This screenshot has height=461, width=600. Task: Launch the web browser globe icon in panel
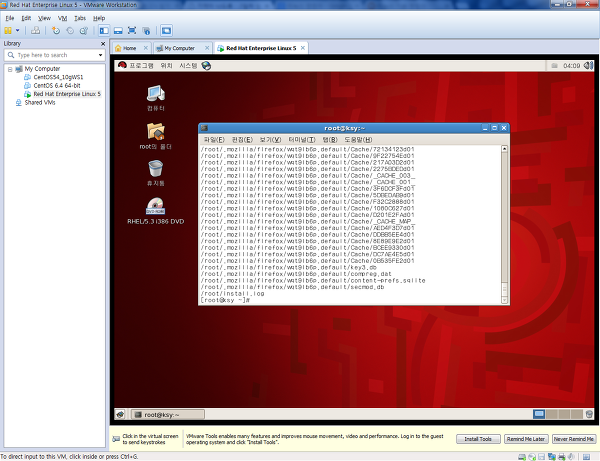pos(206,66)
